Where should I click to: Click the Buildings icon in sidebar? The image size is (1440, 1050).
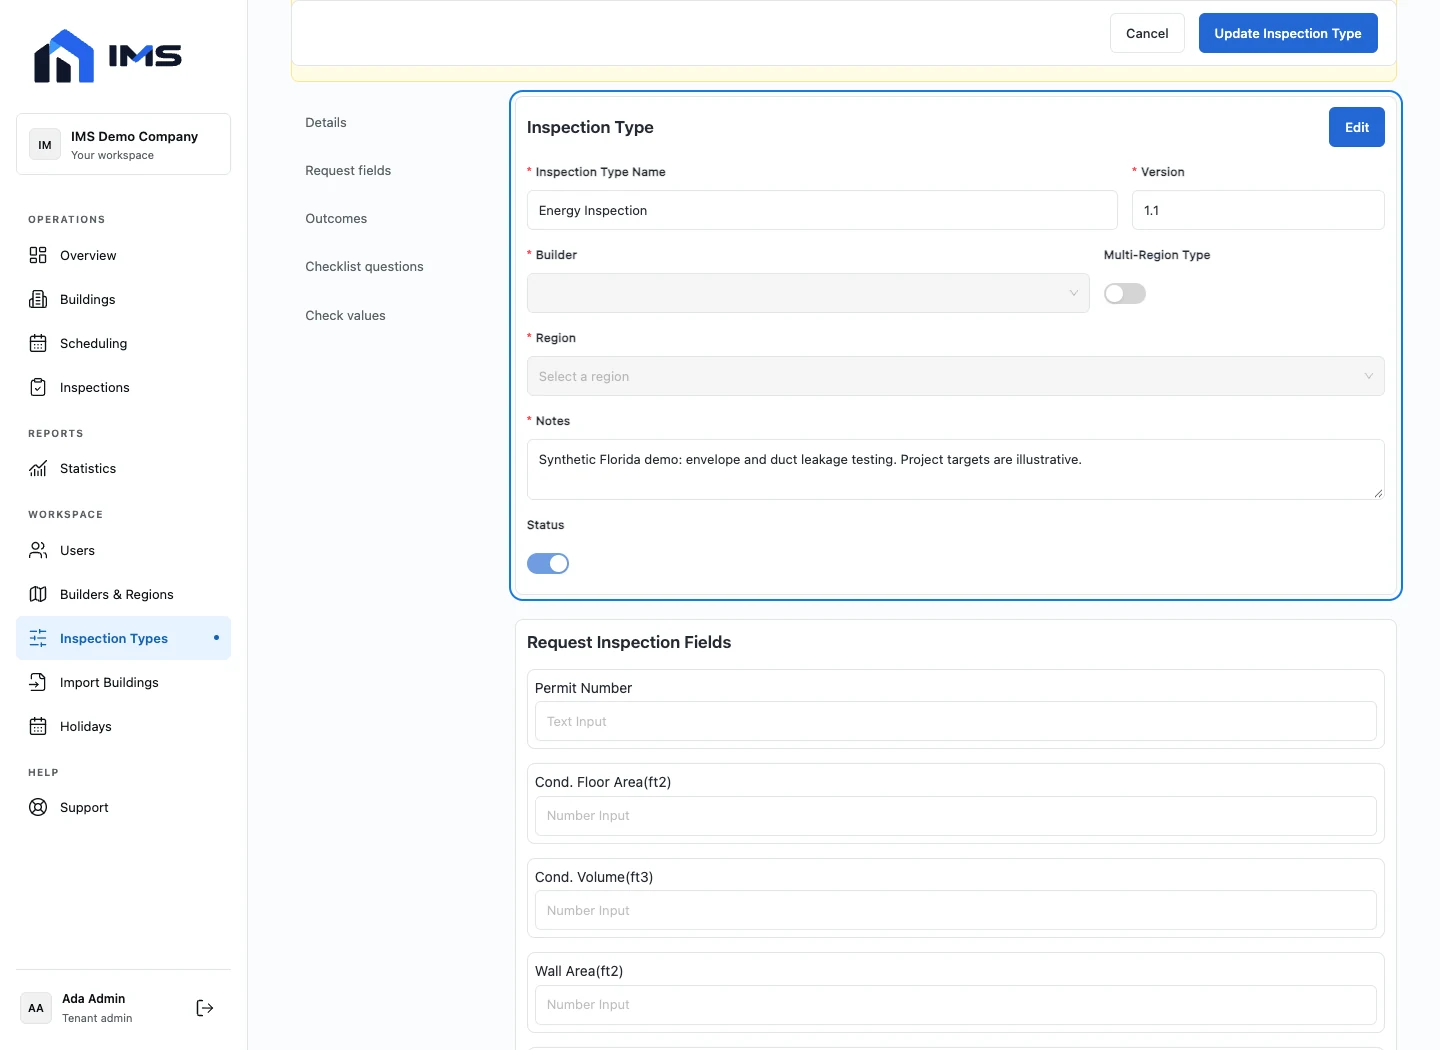pos(38,299)
